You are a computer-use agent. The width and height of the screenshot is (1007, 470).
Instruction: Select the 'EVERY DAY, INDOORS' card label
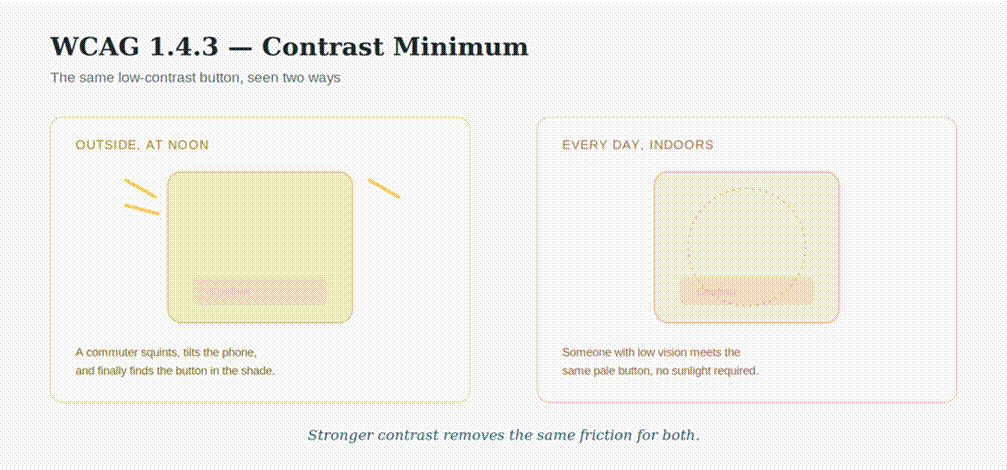pyautogui.click(x=638, y=145)
